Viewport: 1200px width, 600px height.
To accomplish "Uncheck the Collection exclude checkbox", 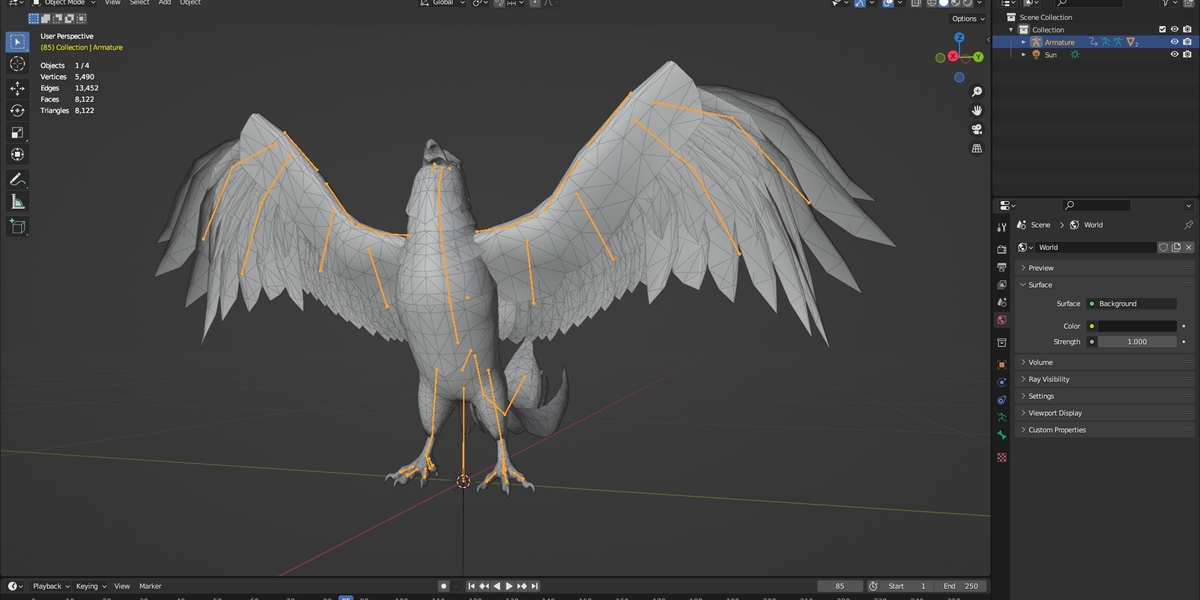I will coord(1162,29).
